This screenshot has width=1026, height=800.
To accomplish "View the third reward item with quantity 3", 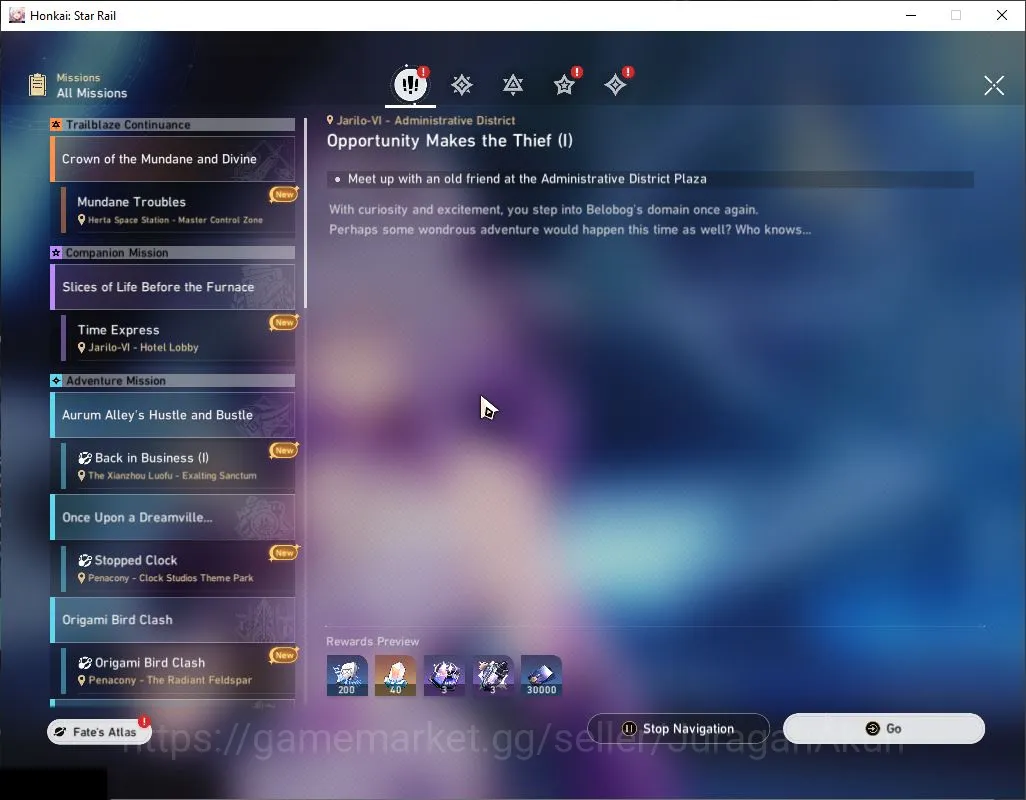I will (444, 676).
